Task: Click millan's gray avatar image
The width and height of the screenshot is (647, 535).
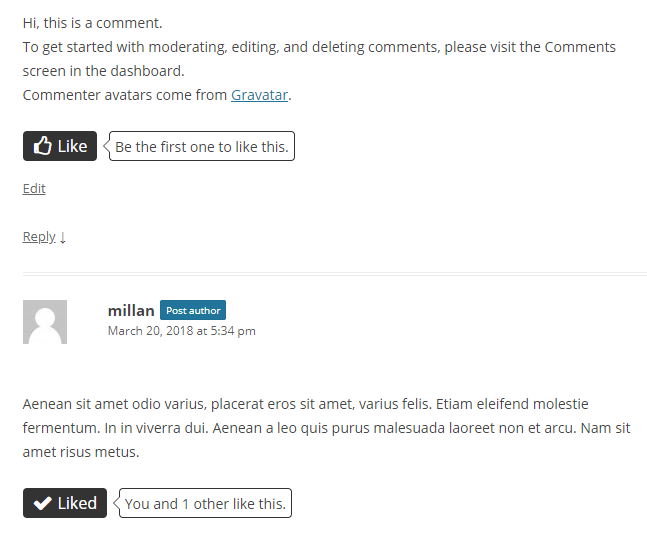Action: (45, 322)
